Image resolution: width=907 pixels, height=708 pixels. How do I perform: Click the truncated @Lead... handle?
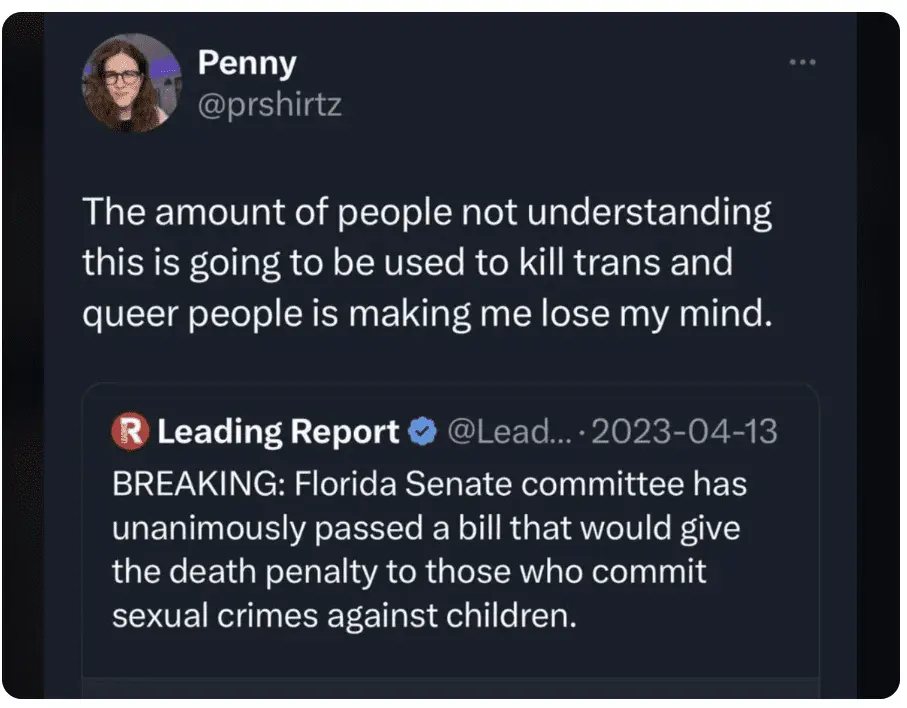(x=510, y=431)
